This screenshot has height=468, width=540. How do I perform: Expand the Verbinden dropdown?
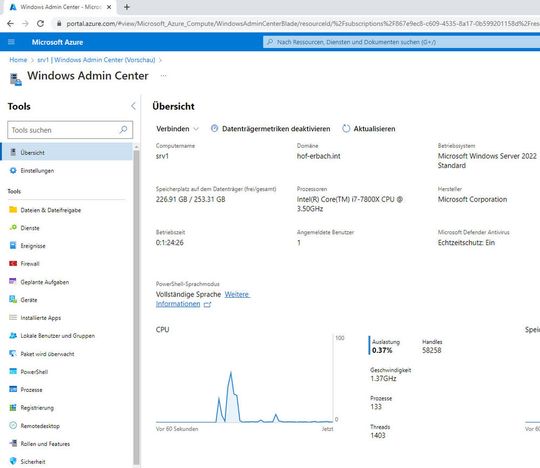[177, 129]
